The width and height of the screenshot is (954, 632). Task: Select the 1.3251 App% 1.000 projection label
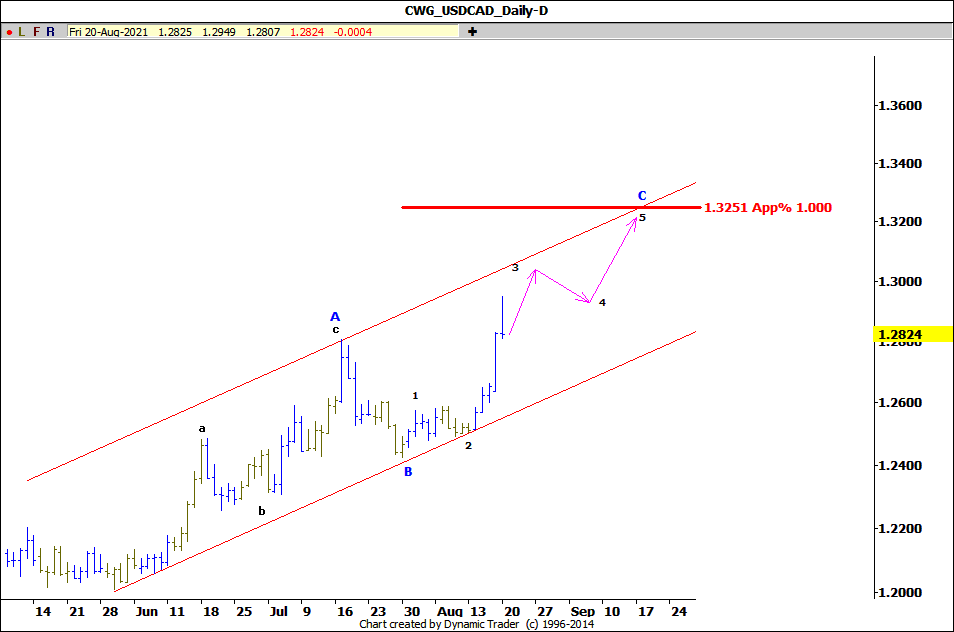tap(768, 207)
